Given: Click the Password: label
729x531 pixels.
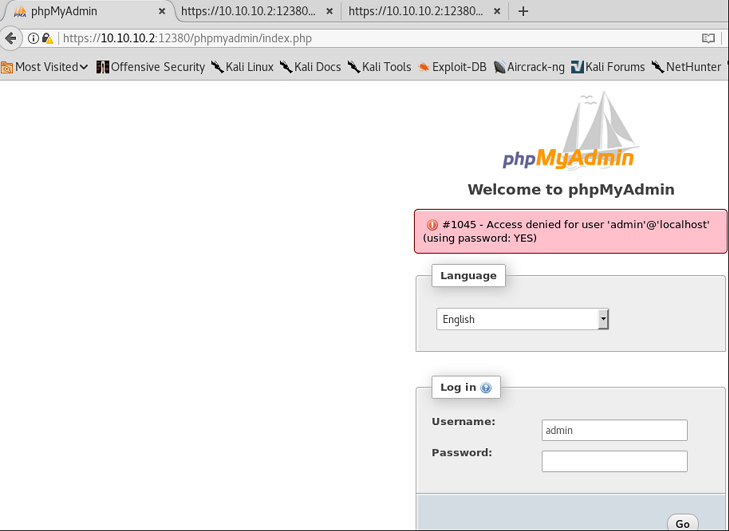Looking at the screenshot, I should 462,453.
